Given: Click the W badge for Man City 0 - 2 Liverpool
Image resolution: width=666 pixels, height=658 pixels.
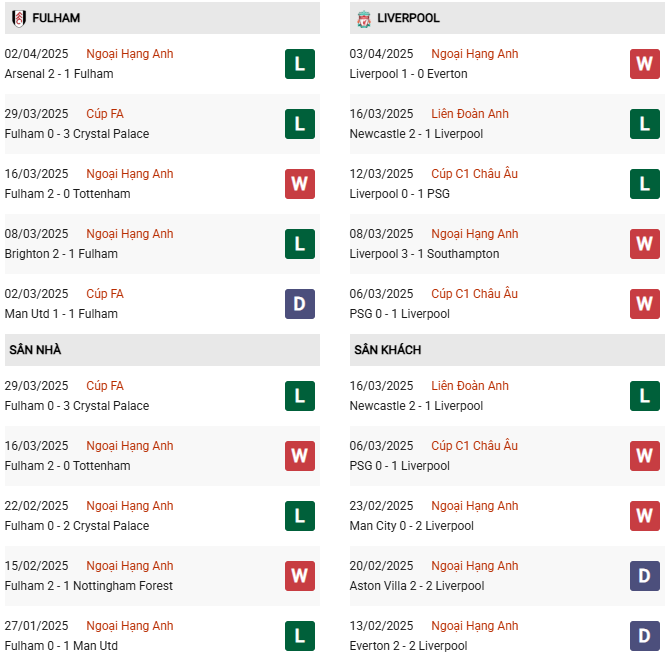Looking at the screenshot, I should (645, 516).
